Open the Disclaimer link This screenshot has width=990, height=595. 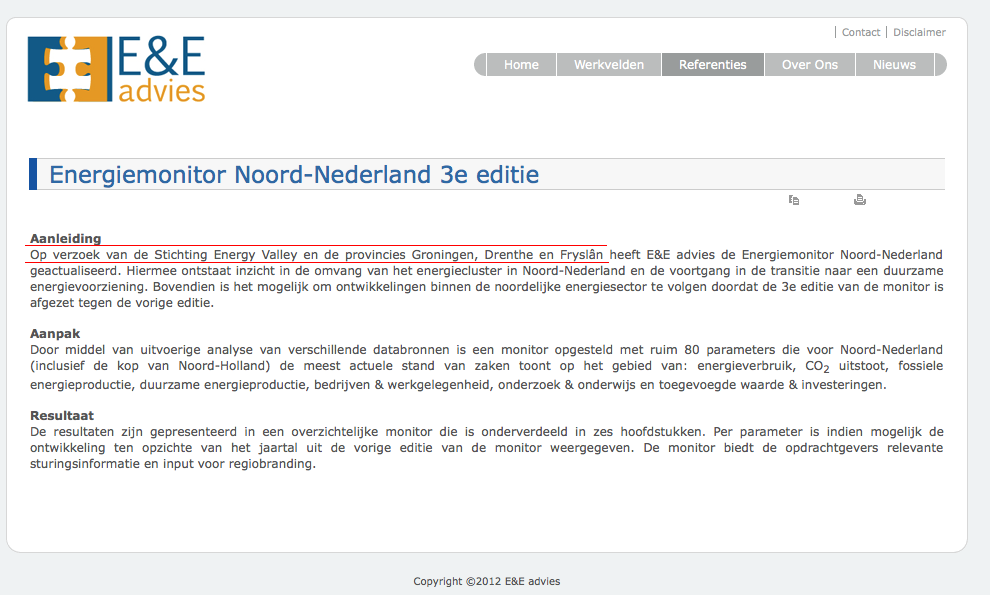(x=919, y=32)
